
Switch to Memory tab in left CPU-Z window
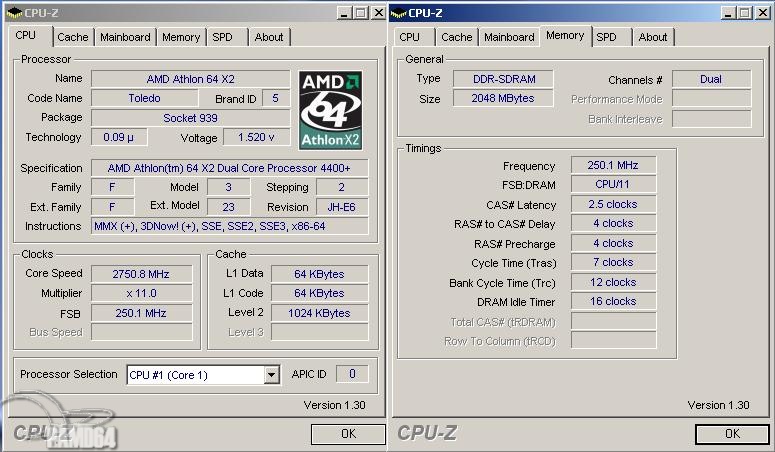click(181, 37)
